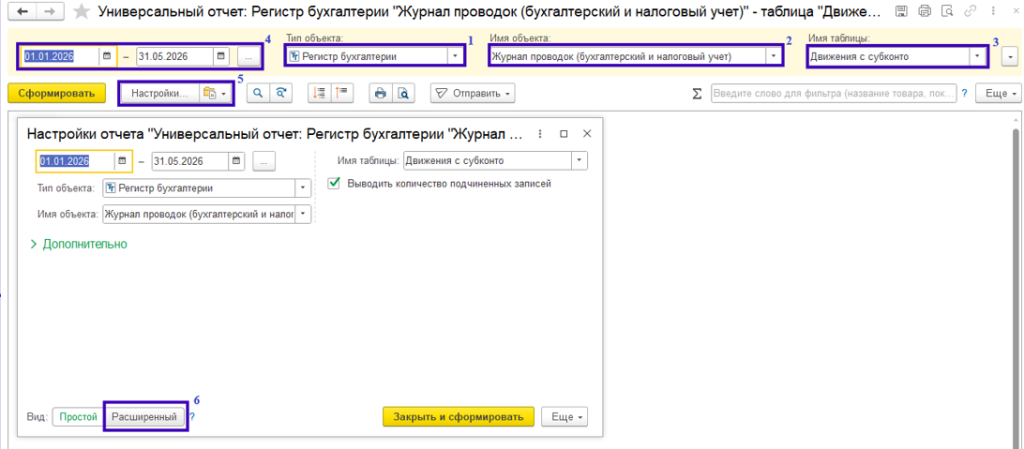
Task: Expand main Тип объекта dropdown
Action: point(455,57)
